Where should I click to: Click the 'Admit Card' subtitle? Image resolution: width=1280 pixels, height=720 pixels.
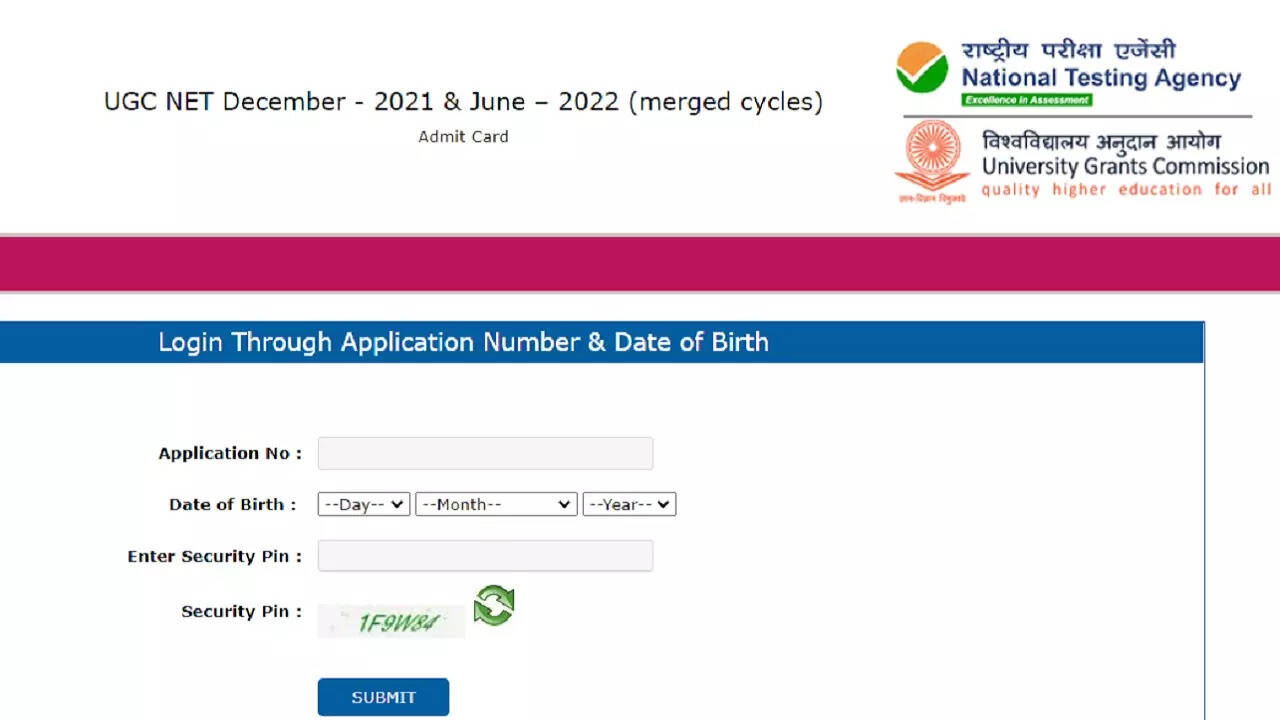coord(463,137)
